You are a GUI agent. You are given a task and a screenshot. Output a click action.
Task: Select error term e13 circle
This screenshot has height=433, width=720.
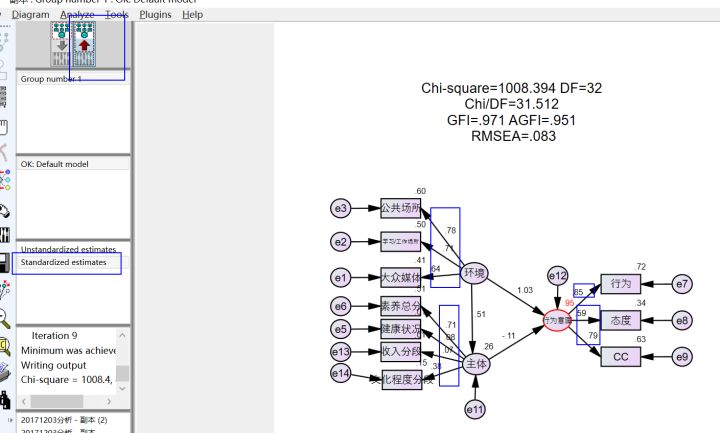click(341, 352)
